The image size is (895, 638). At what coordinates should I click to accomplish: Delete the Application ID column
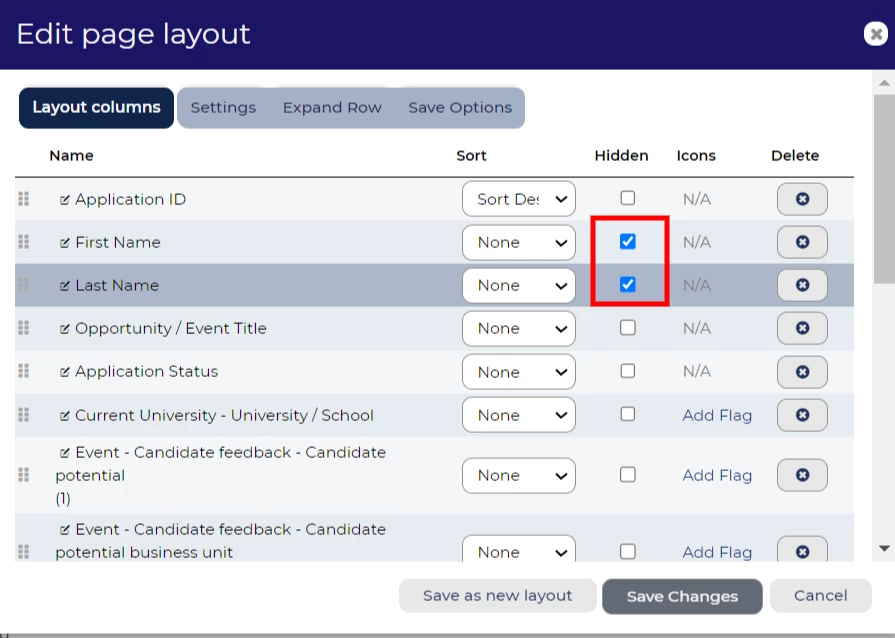click(802, 199)
